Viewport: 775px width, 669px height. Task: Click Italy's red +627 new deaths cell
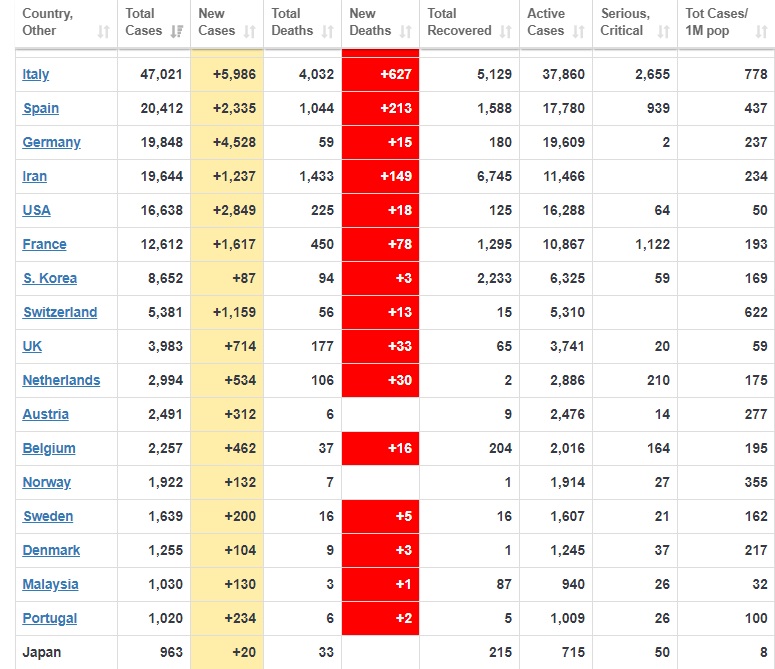click(380, 74)
